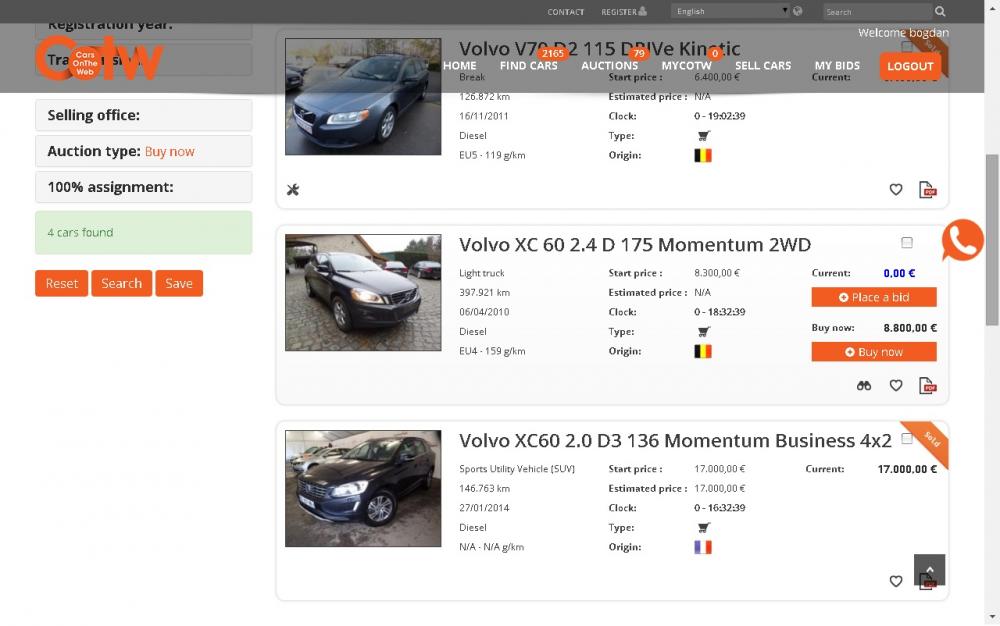Tick the checkbox for Volvo XC 60 2.4 D
The width and height of the screenshot is (1000, 626).
906,242
